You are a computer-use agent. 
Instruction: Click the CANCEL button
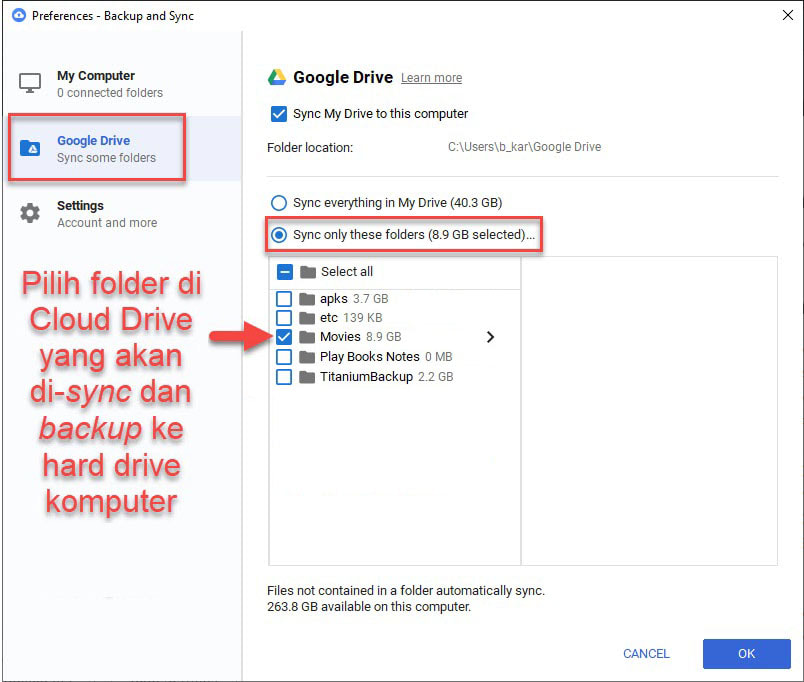point(646,654)
